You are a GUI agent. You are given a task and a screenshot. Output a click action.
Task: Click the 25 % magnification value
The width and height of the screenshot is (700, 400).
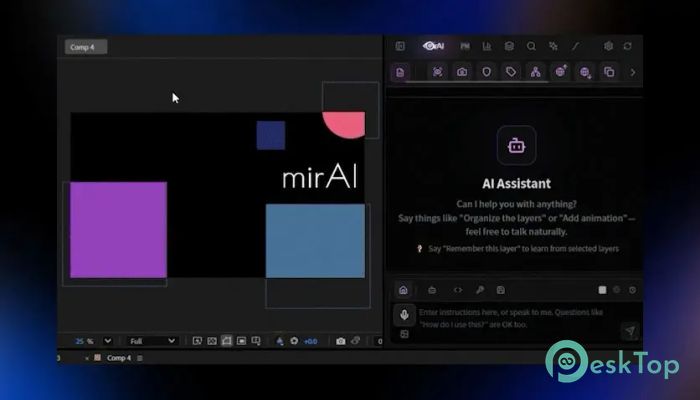pyautogui.click(x=84, y=341)
